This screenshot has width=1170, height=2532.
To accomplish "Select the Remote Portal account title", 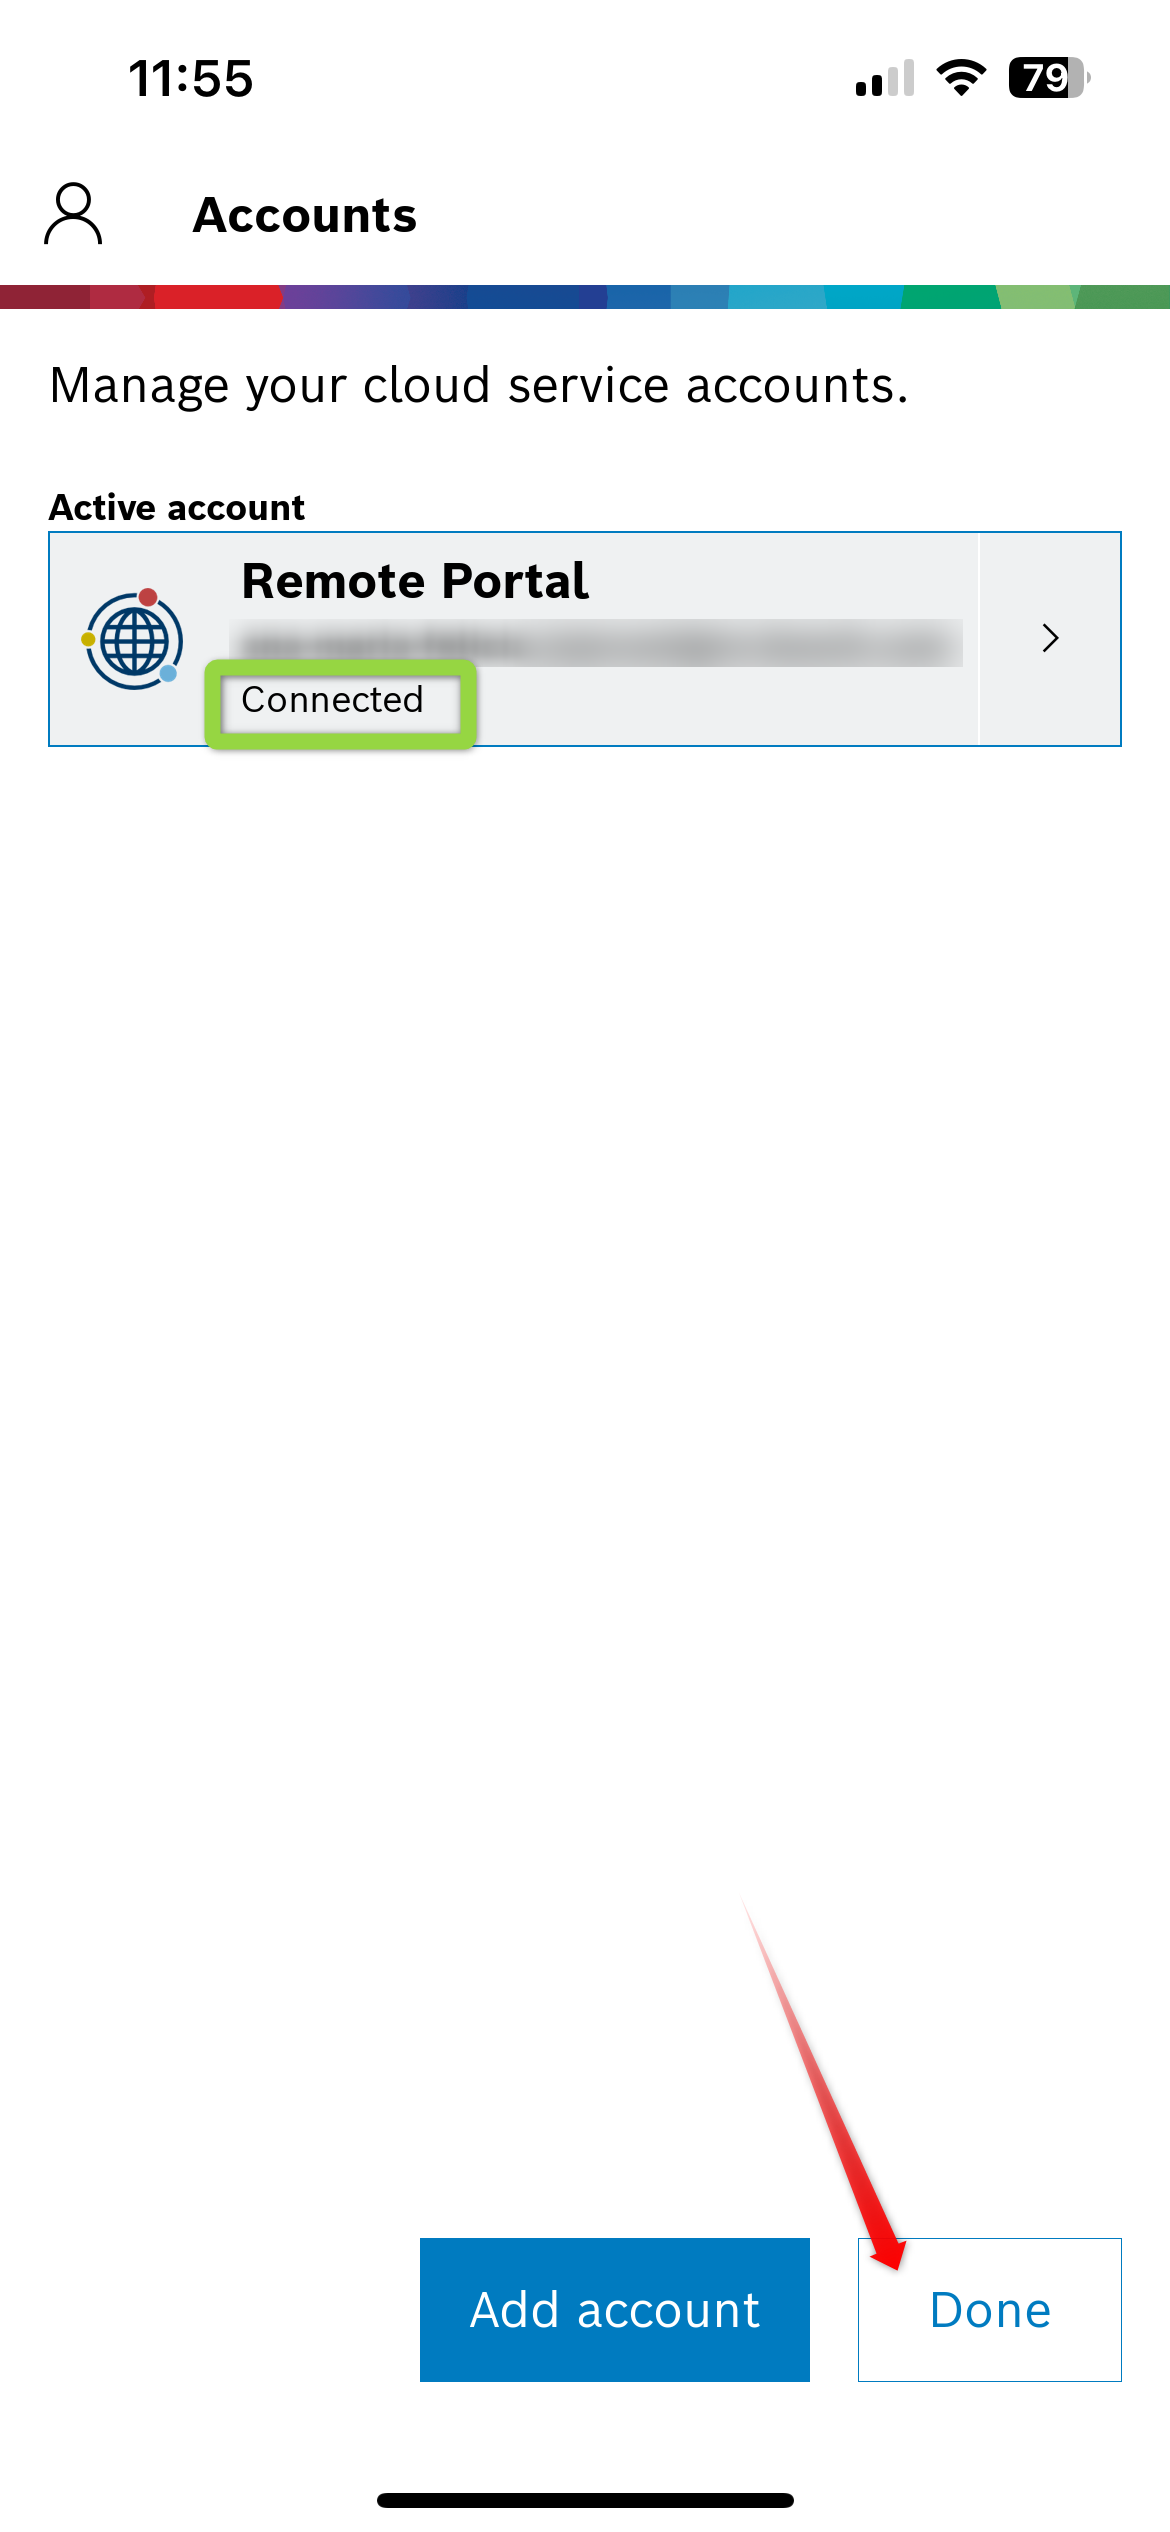I will click(415, 581).
